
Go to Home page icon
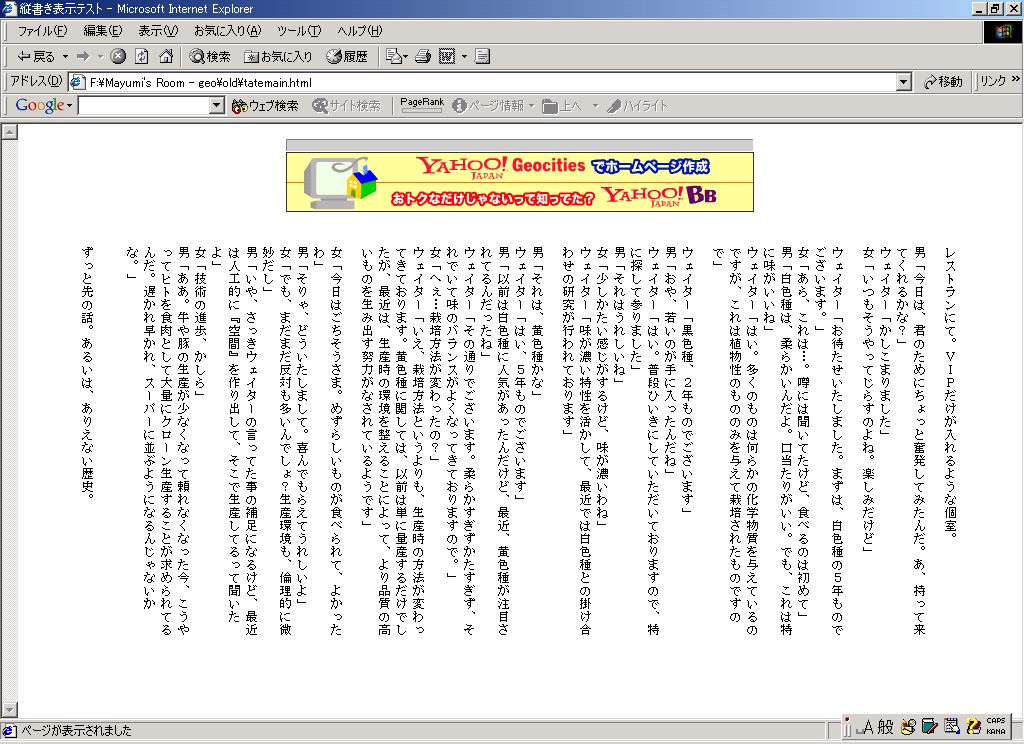point(166,57)
